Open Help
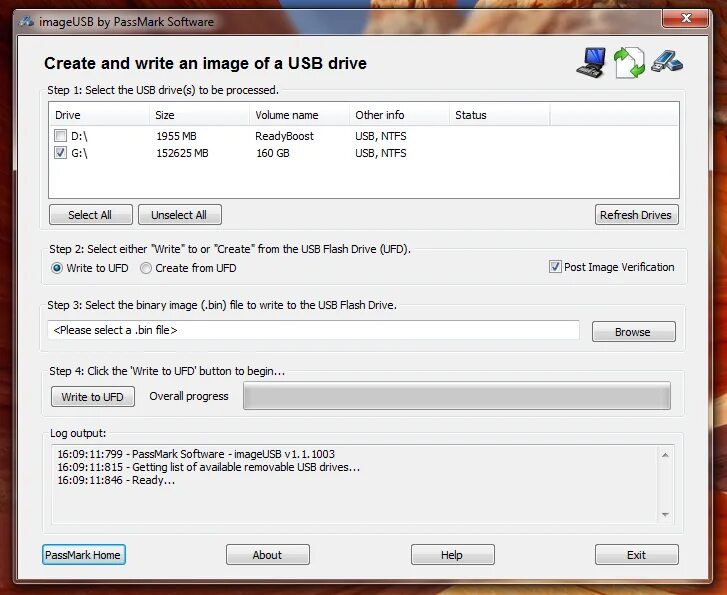Screen dimensions: 727x595 point(453,555)
